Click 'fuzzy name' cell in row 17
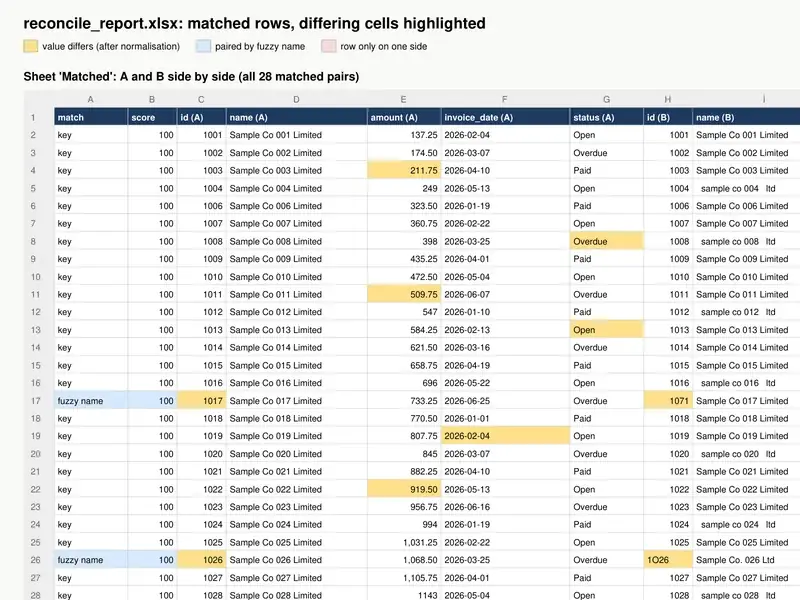 click(x=91, y=401)
